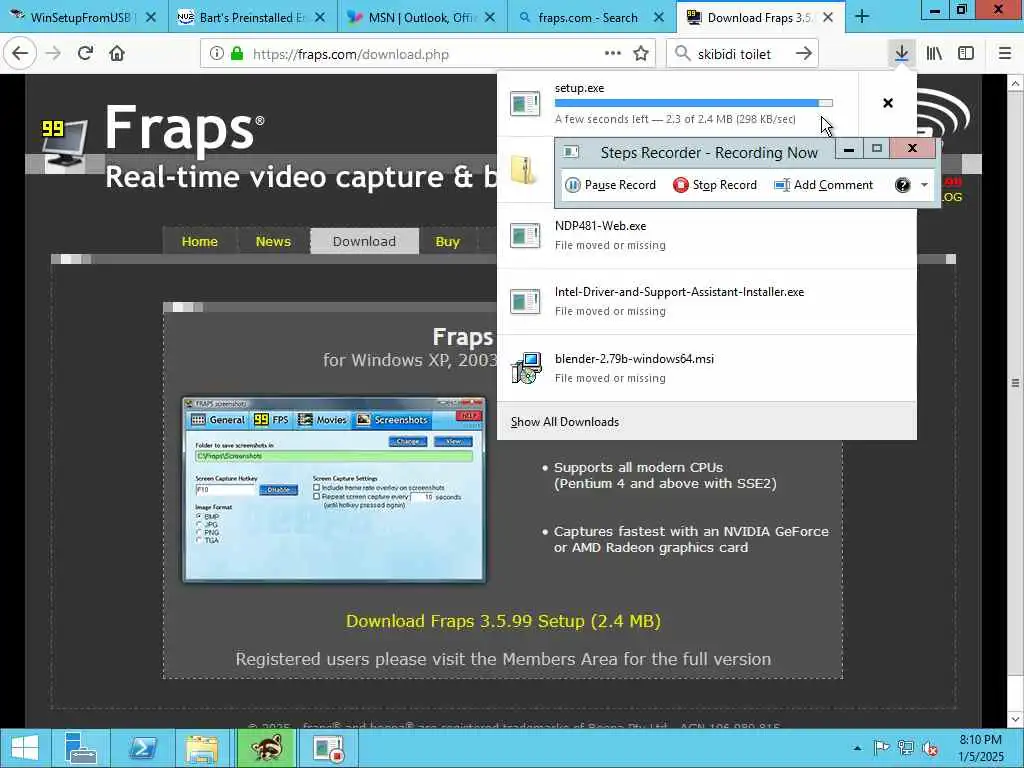This screenshot has height=768, width=1024.
Task: Close the MSN Outlook tab
Action: pos(490,18)
